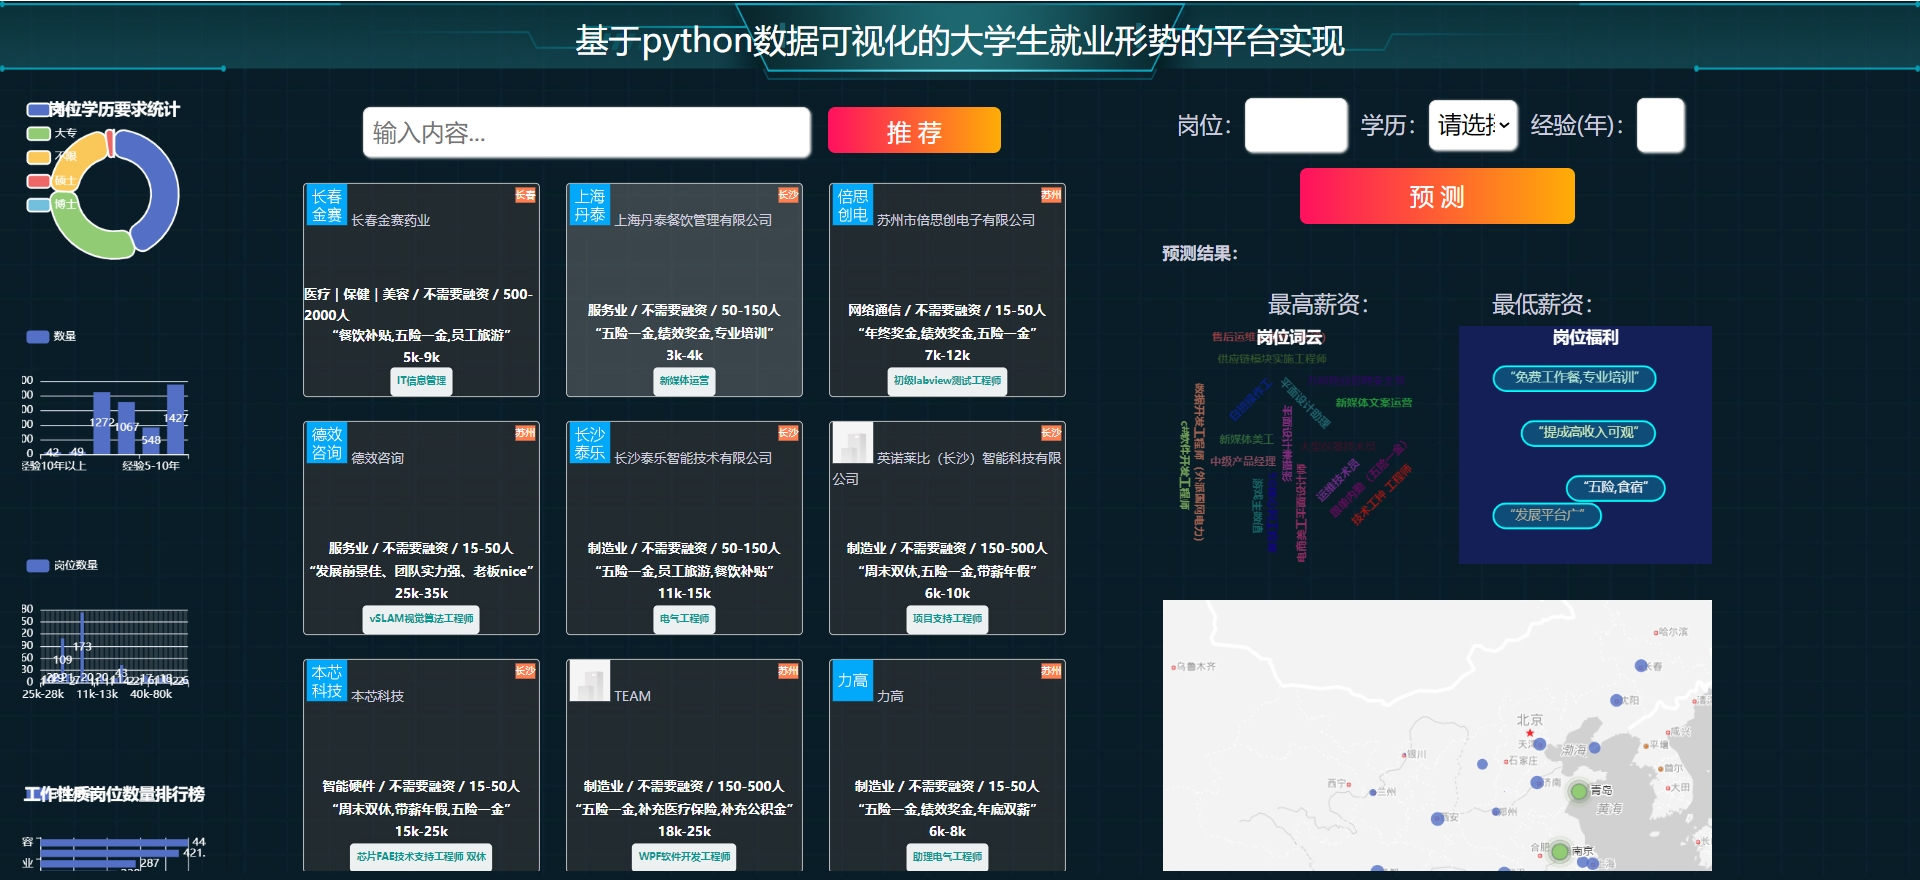
Task: Click the 1427 bar in experience chart
Action: 175,419
